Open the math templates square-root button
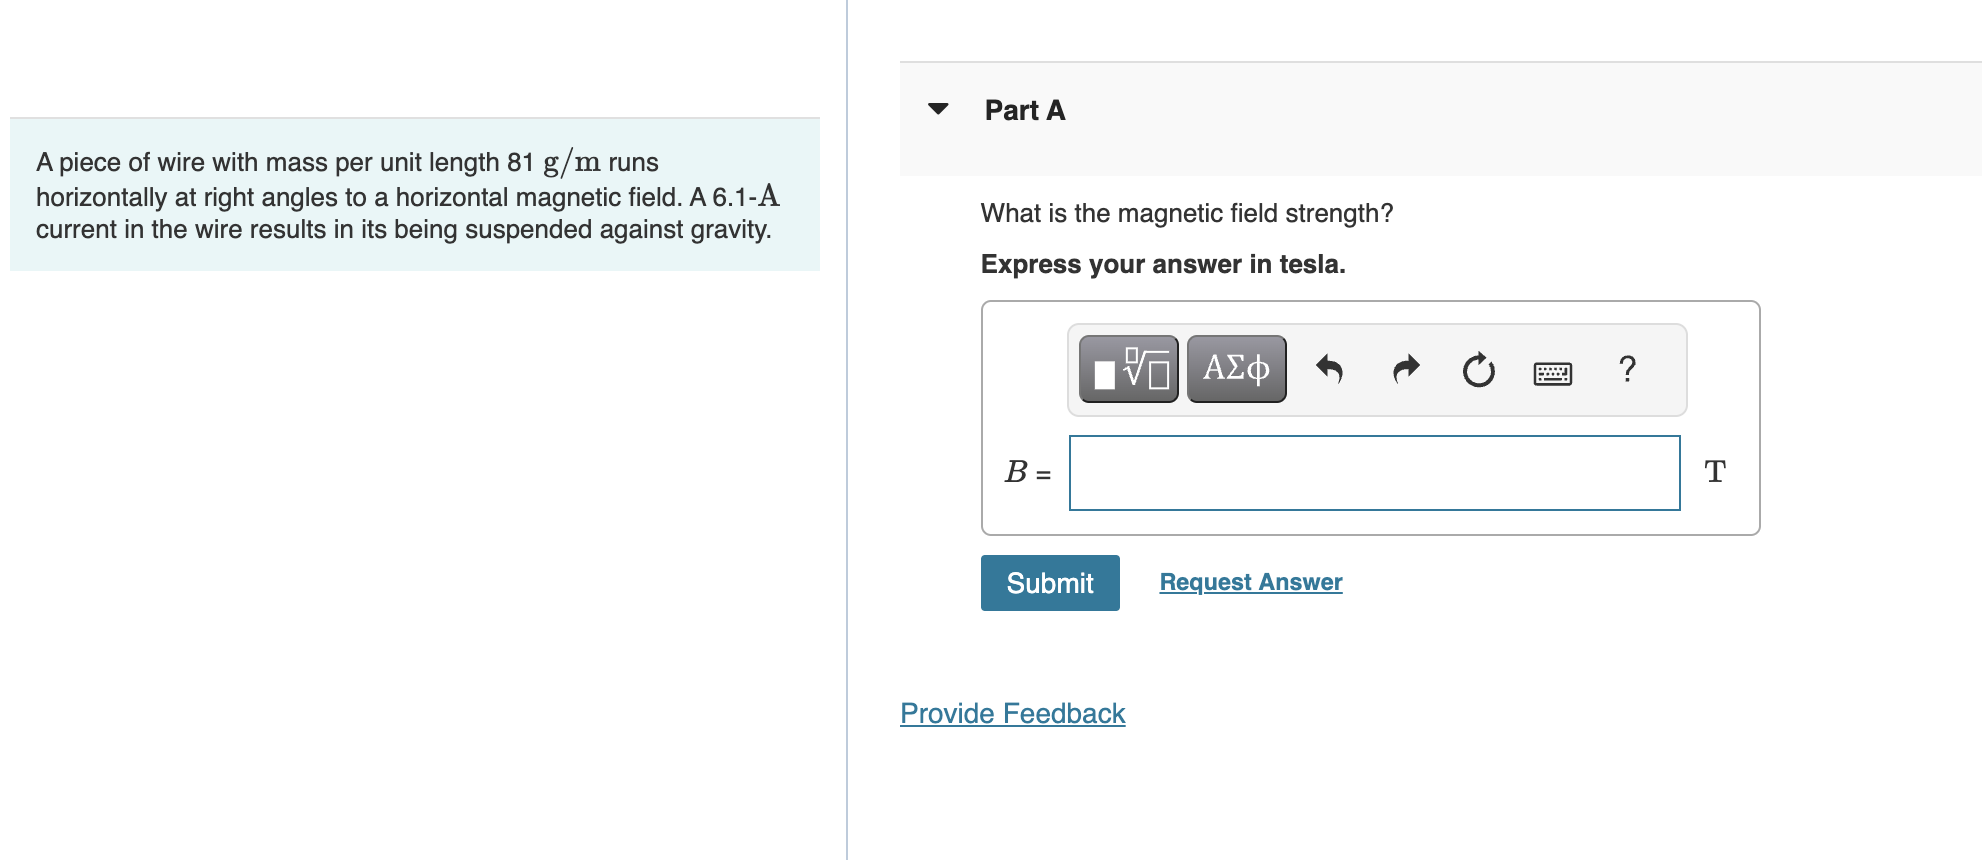This screenshot has height=860, width=1982. coord(1128,369)
